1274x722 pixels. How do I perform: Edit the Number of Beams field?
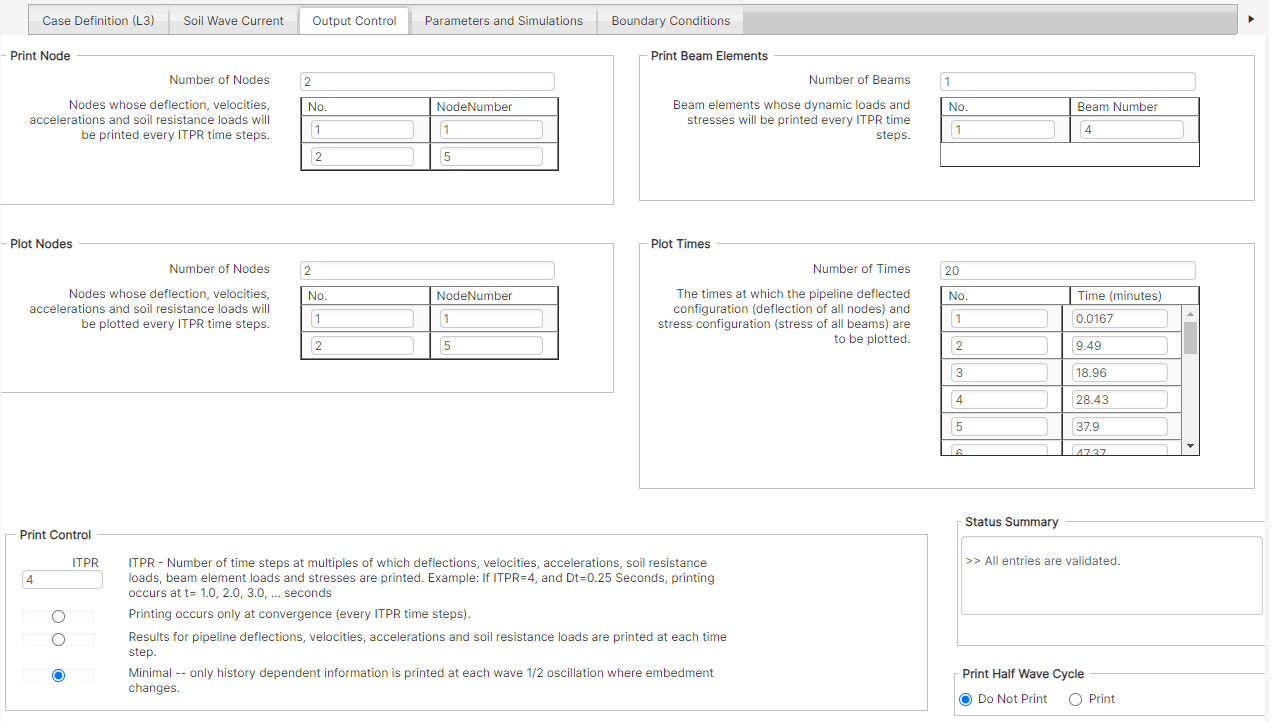pos(1067,80)
